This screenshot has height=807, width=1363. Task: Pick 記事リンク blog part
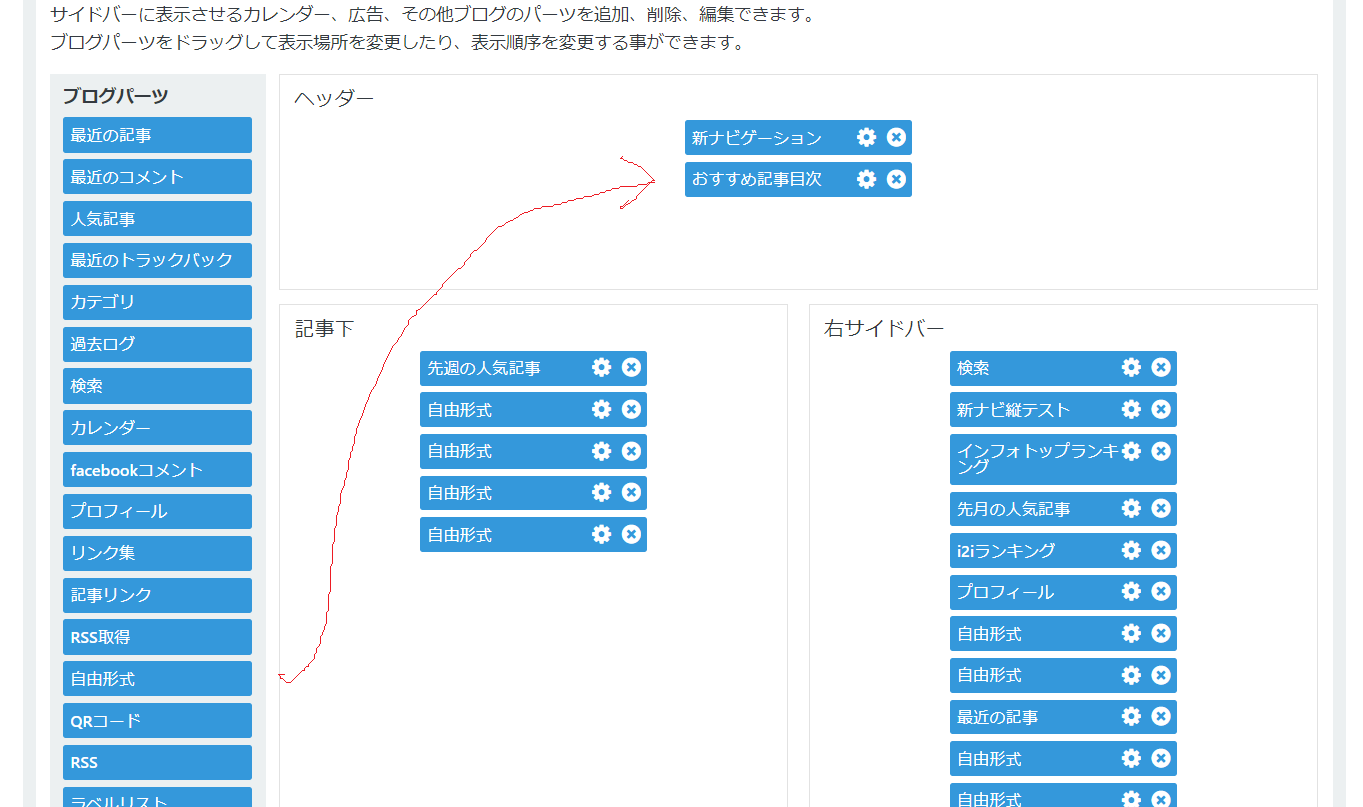point(157,595)
